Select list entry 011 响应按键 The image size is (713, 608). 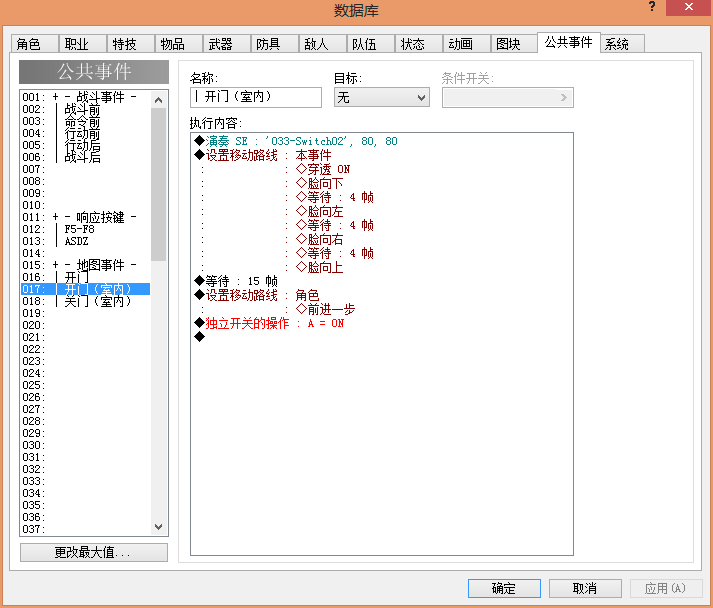pyautogui.click(x=85, y=217)
